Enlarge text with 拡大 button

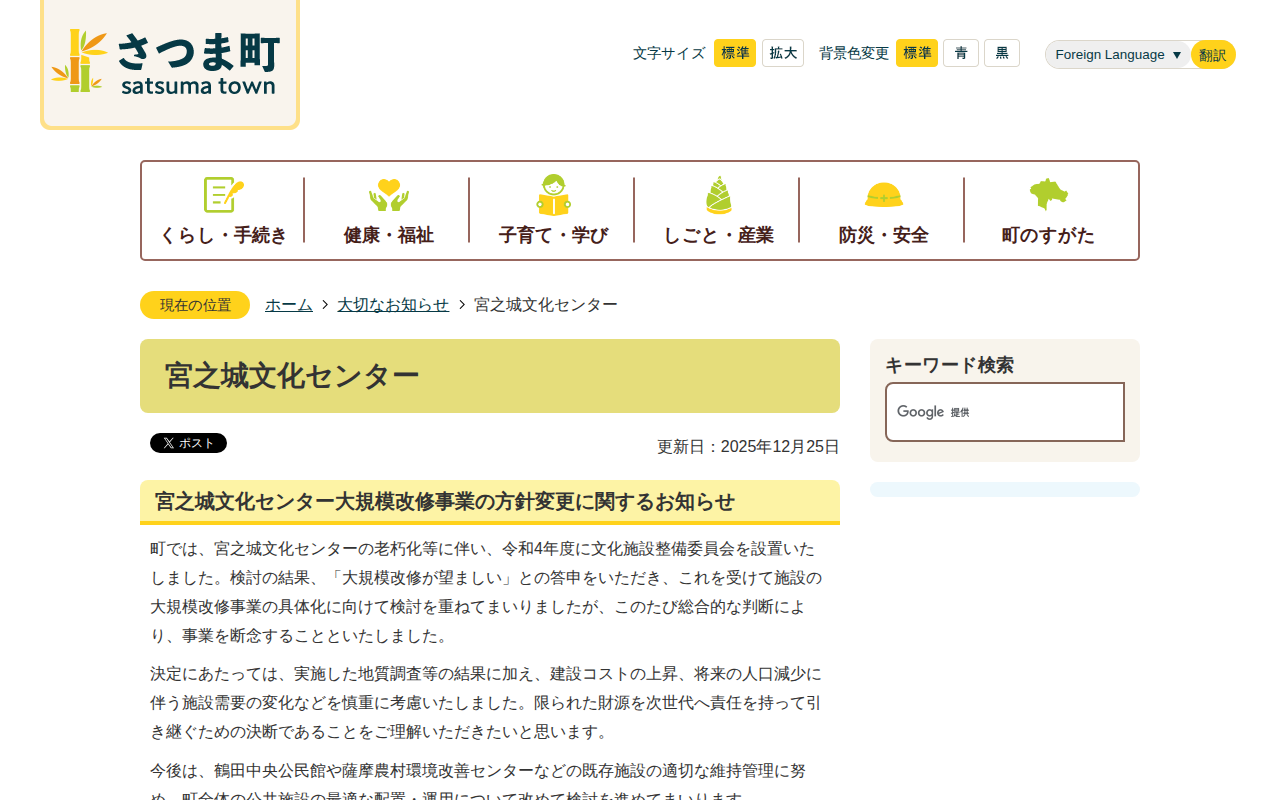click(783, 53)
